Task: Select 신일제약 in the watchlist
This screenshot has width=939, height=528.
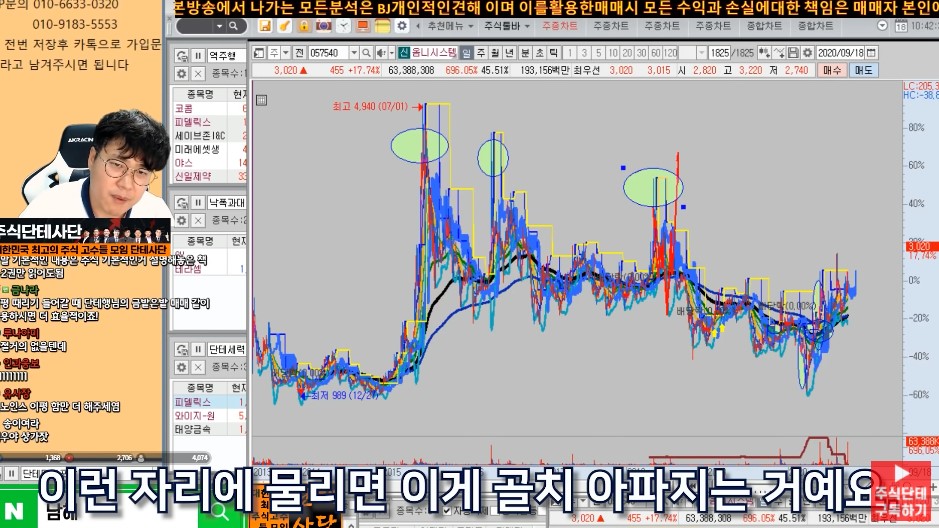Action: click(193, 177)
